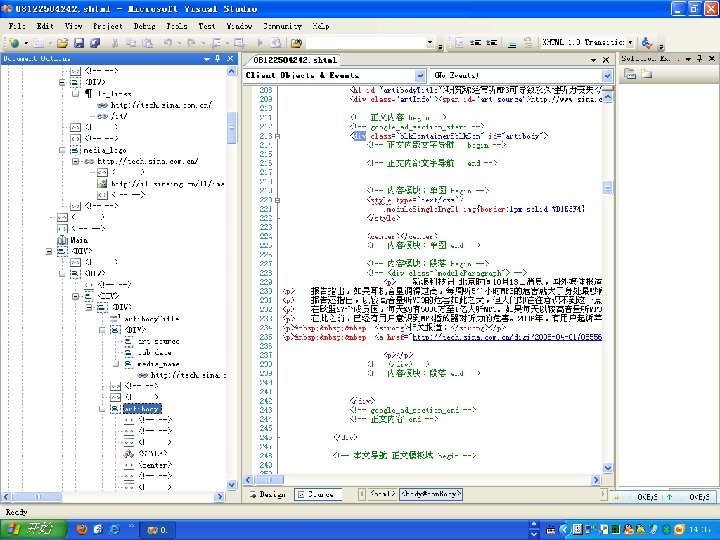This screenshot has width=720, height=540.
Task: Collapse the media_logo tree node
Action: [62, 149]
